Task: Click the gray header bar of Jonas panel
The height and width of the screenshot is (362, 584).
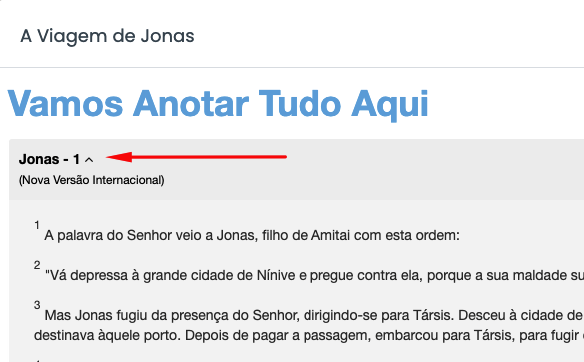Action: [296, 169]
